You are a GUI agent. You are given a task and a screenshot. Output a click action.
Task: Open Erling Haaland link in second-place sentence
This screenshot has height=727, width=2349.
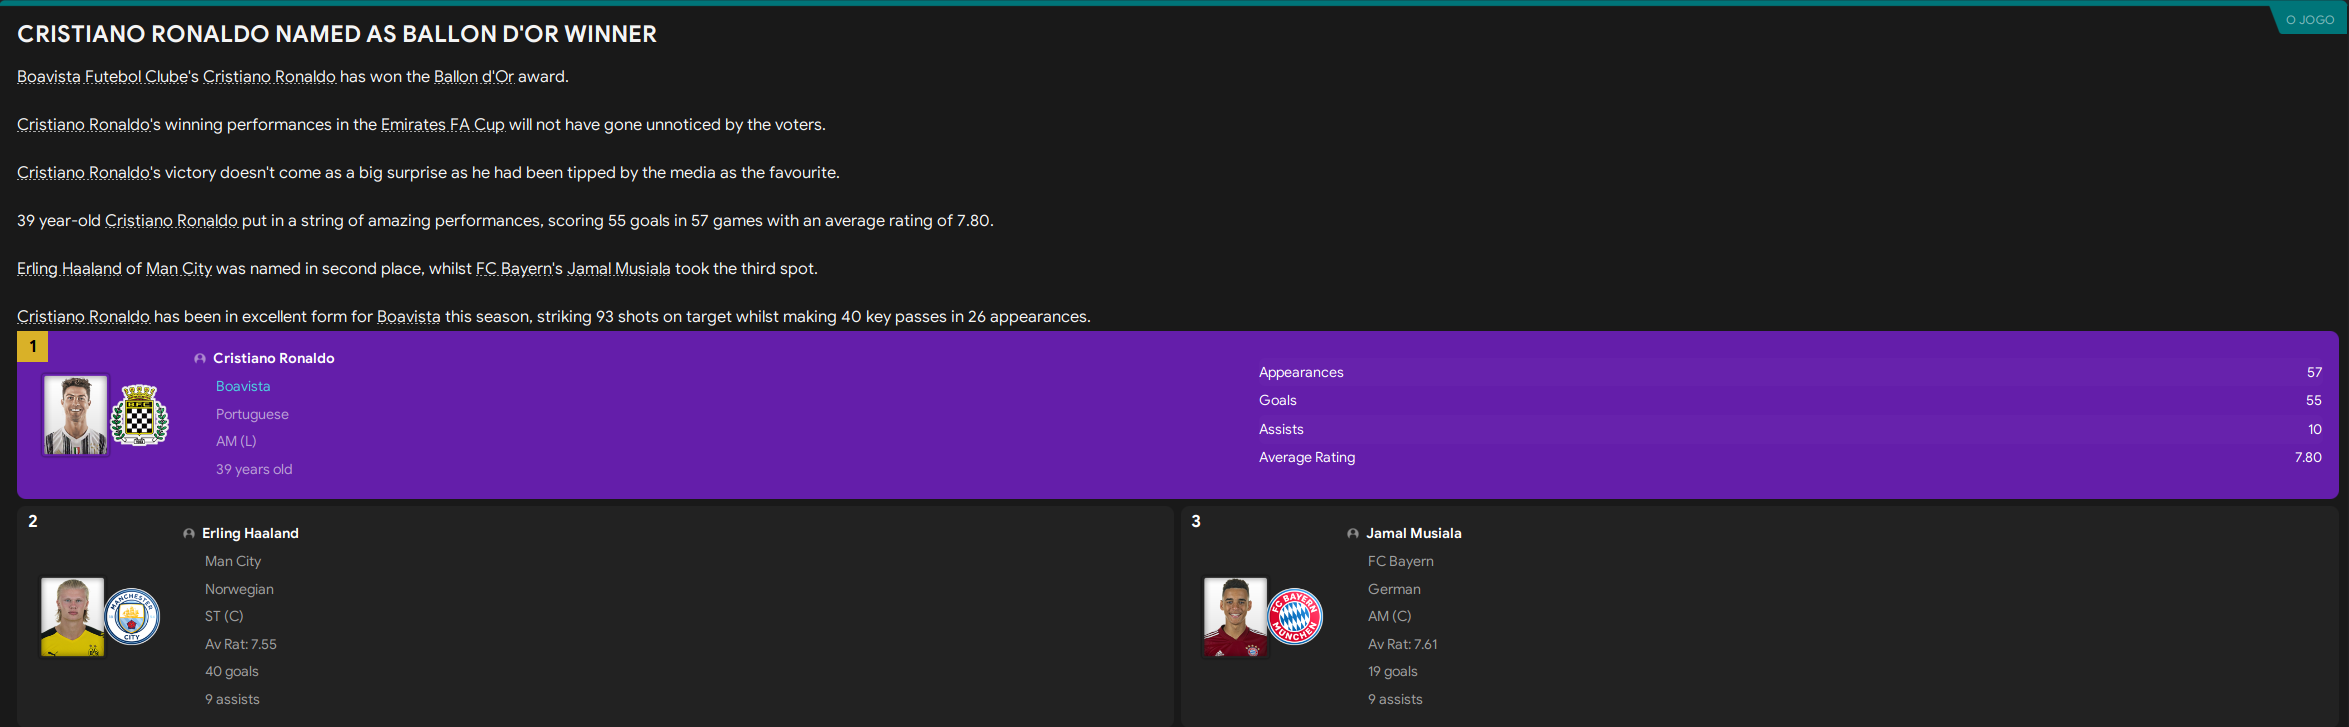tap(69, 269)
